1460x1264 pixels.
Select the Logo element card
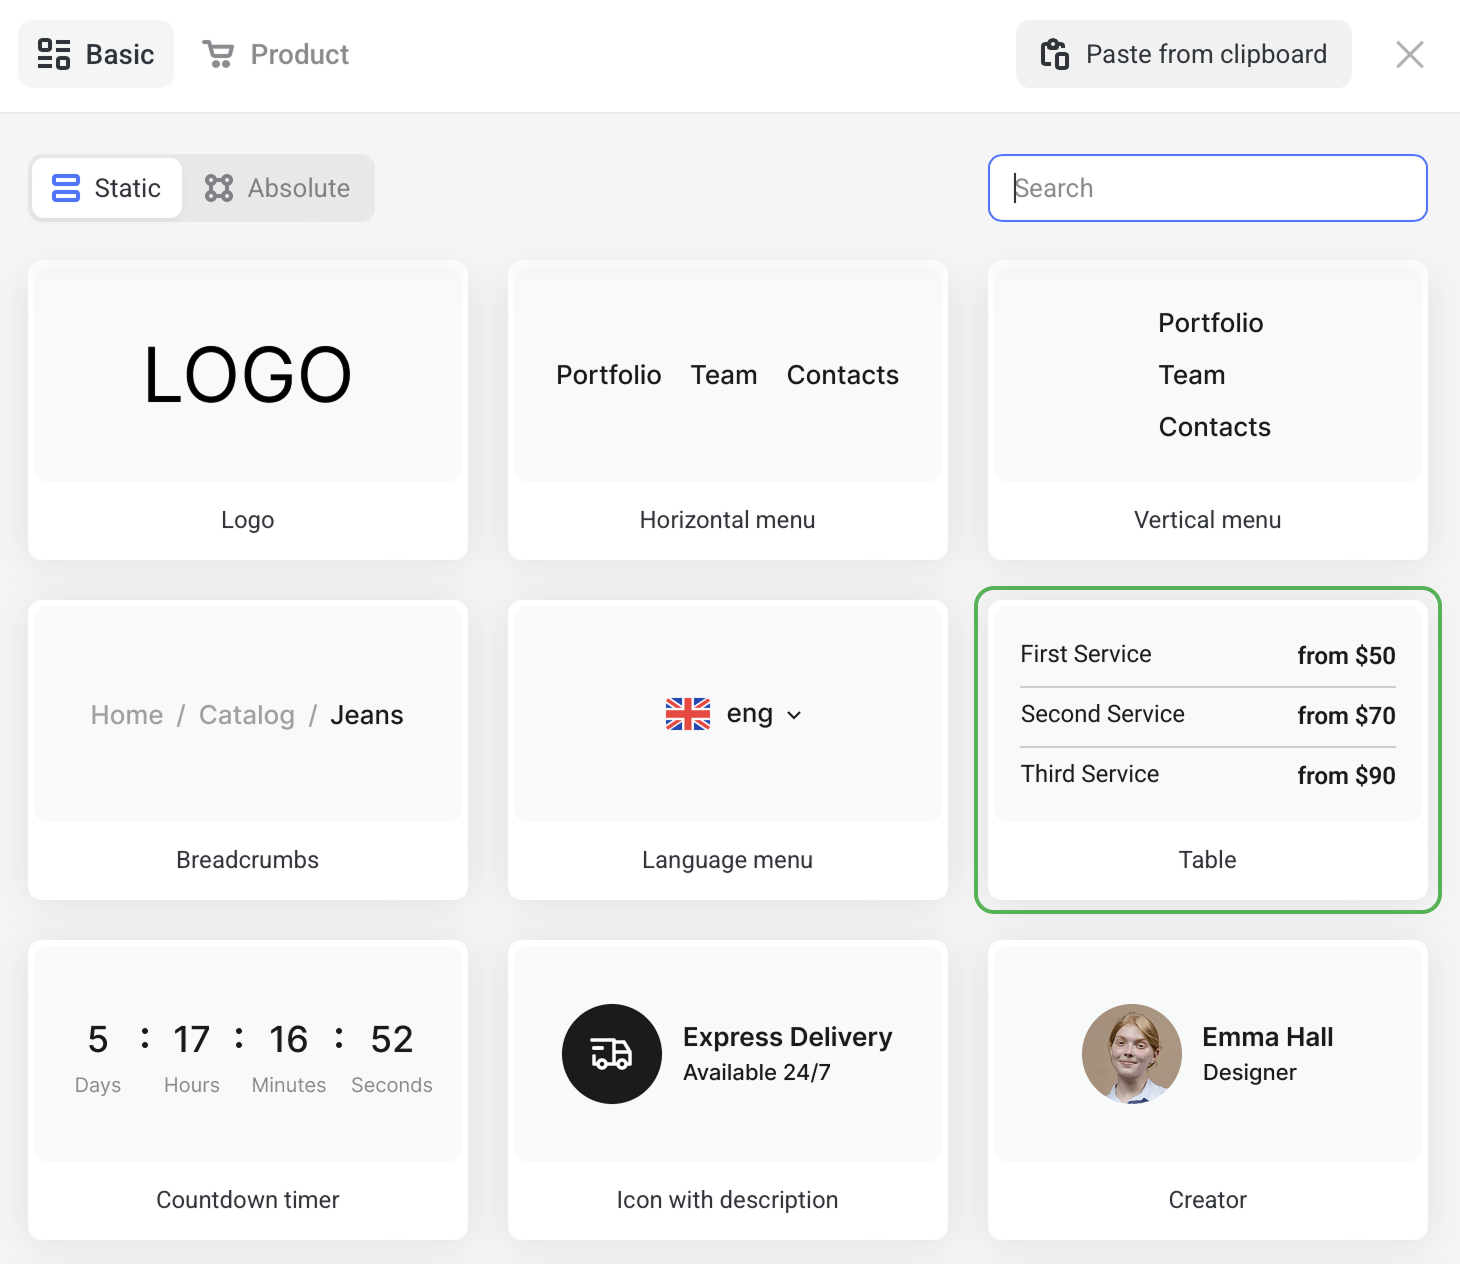pos(248,410)
